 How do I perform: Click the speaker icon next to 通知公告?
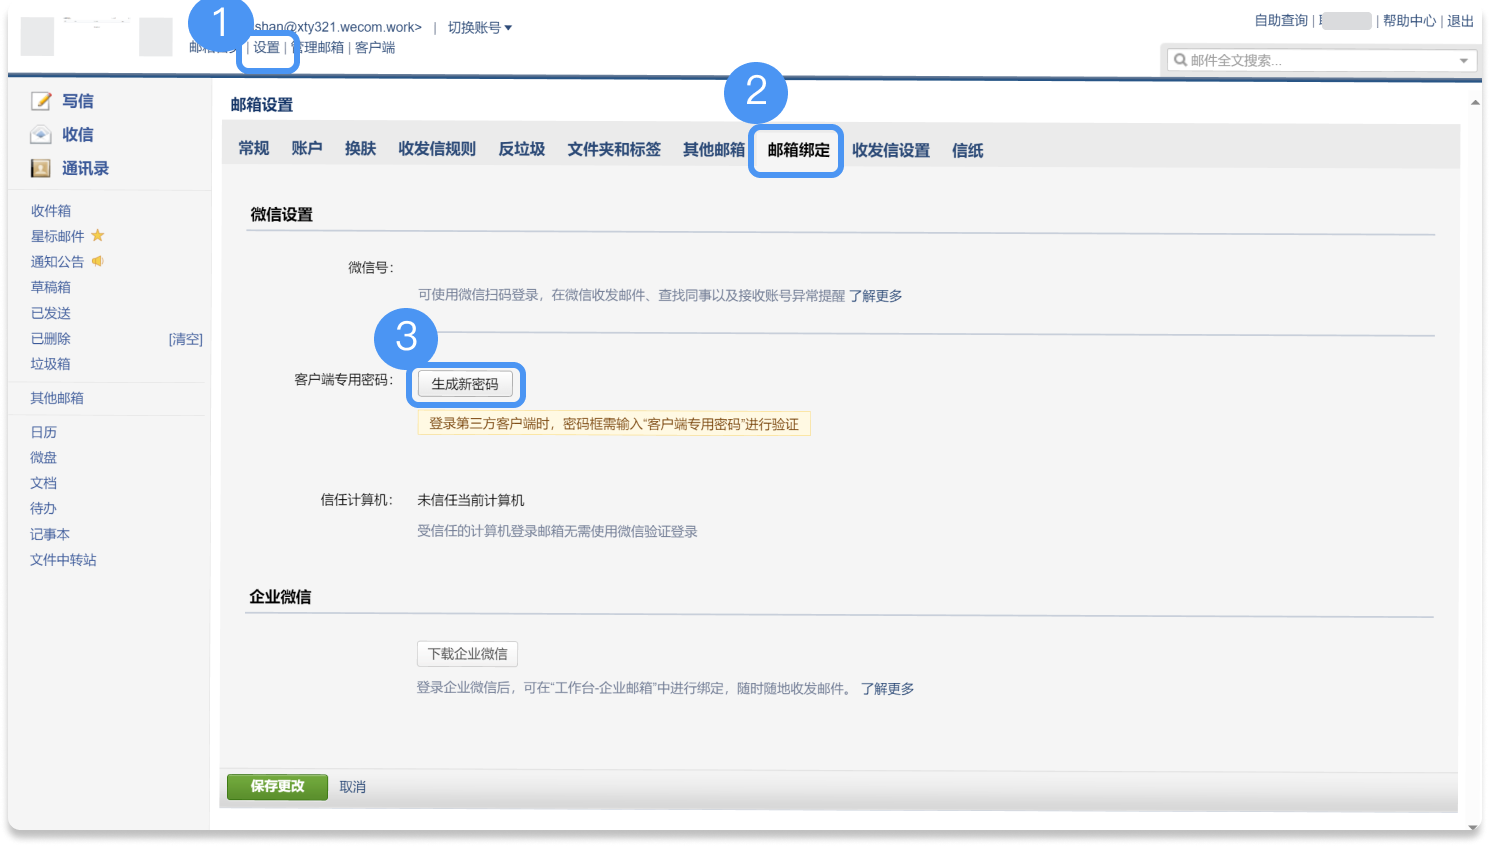click(x=98, y=261)
